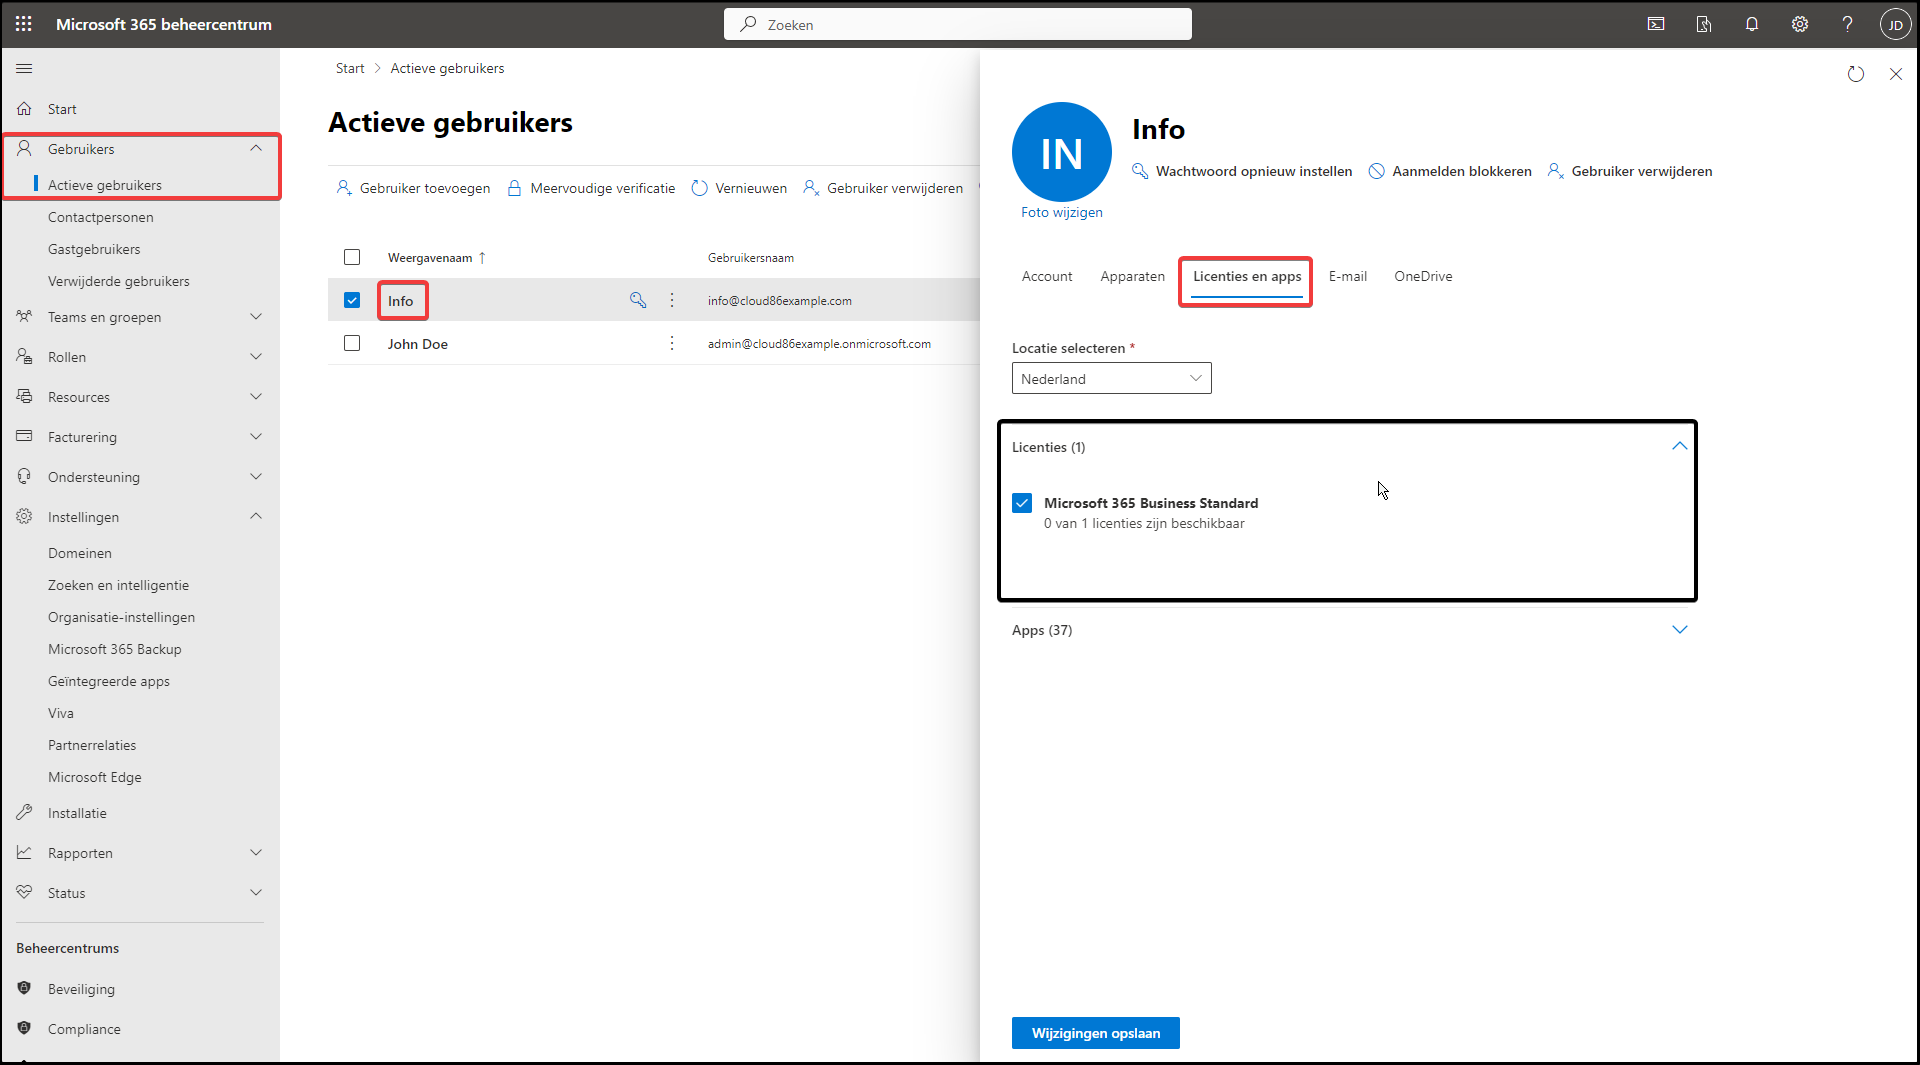Expand the Teams en groepen chevron
Screen dimensions: 1920x1065
coord(256,317)
